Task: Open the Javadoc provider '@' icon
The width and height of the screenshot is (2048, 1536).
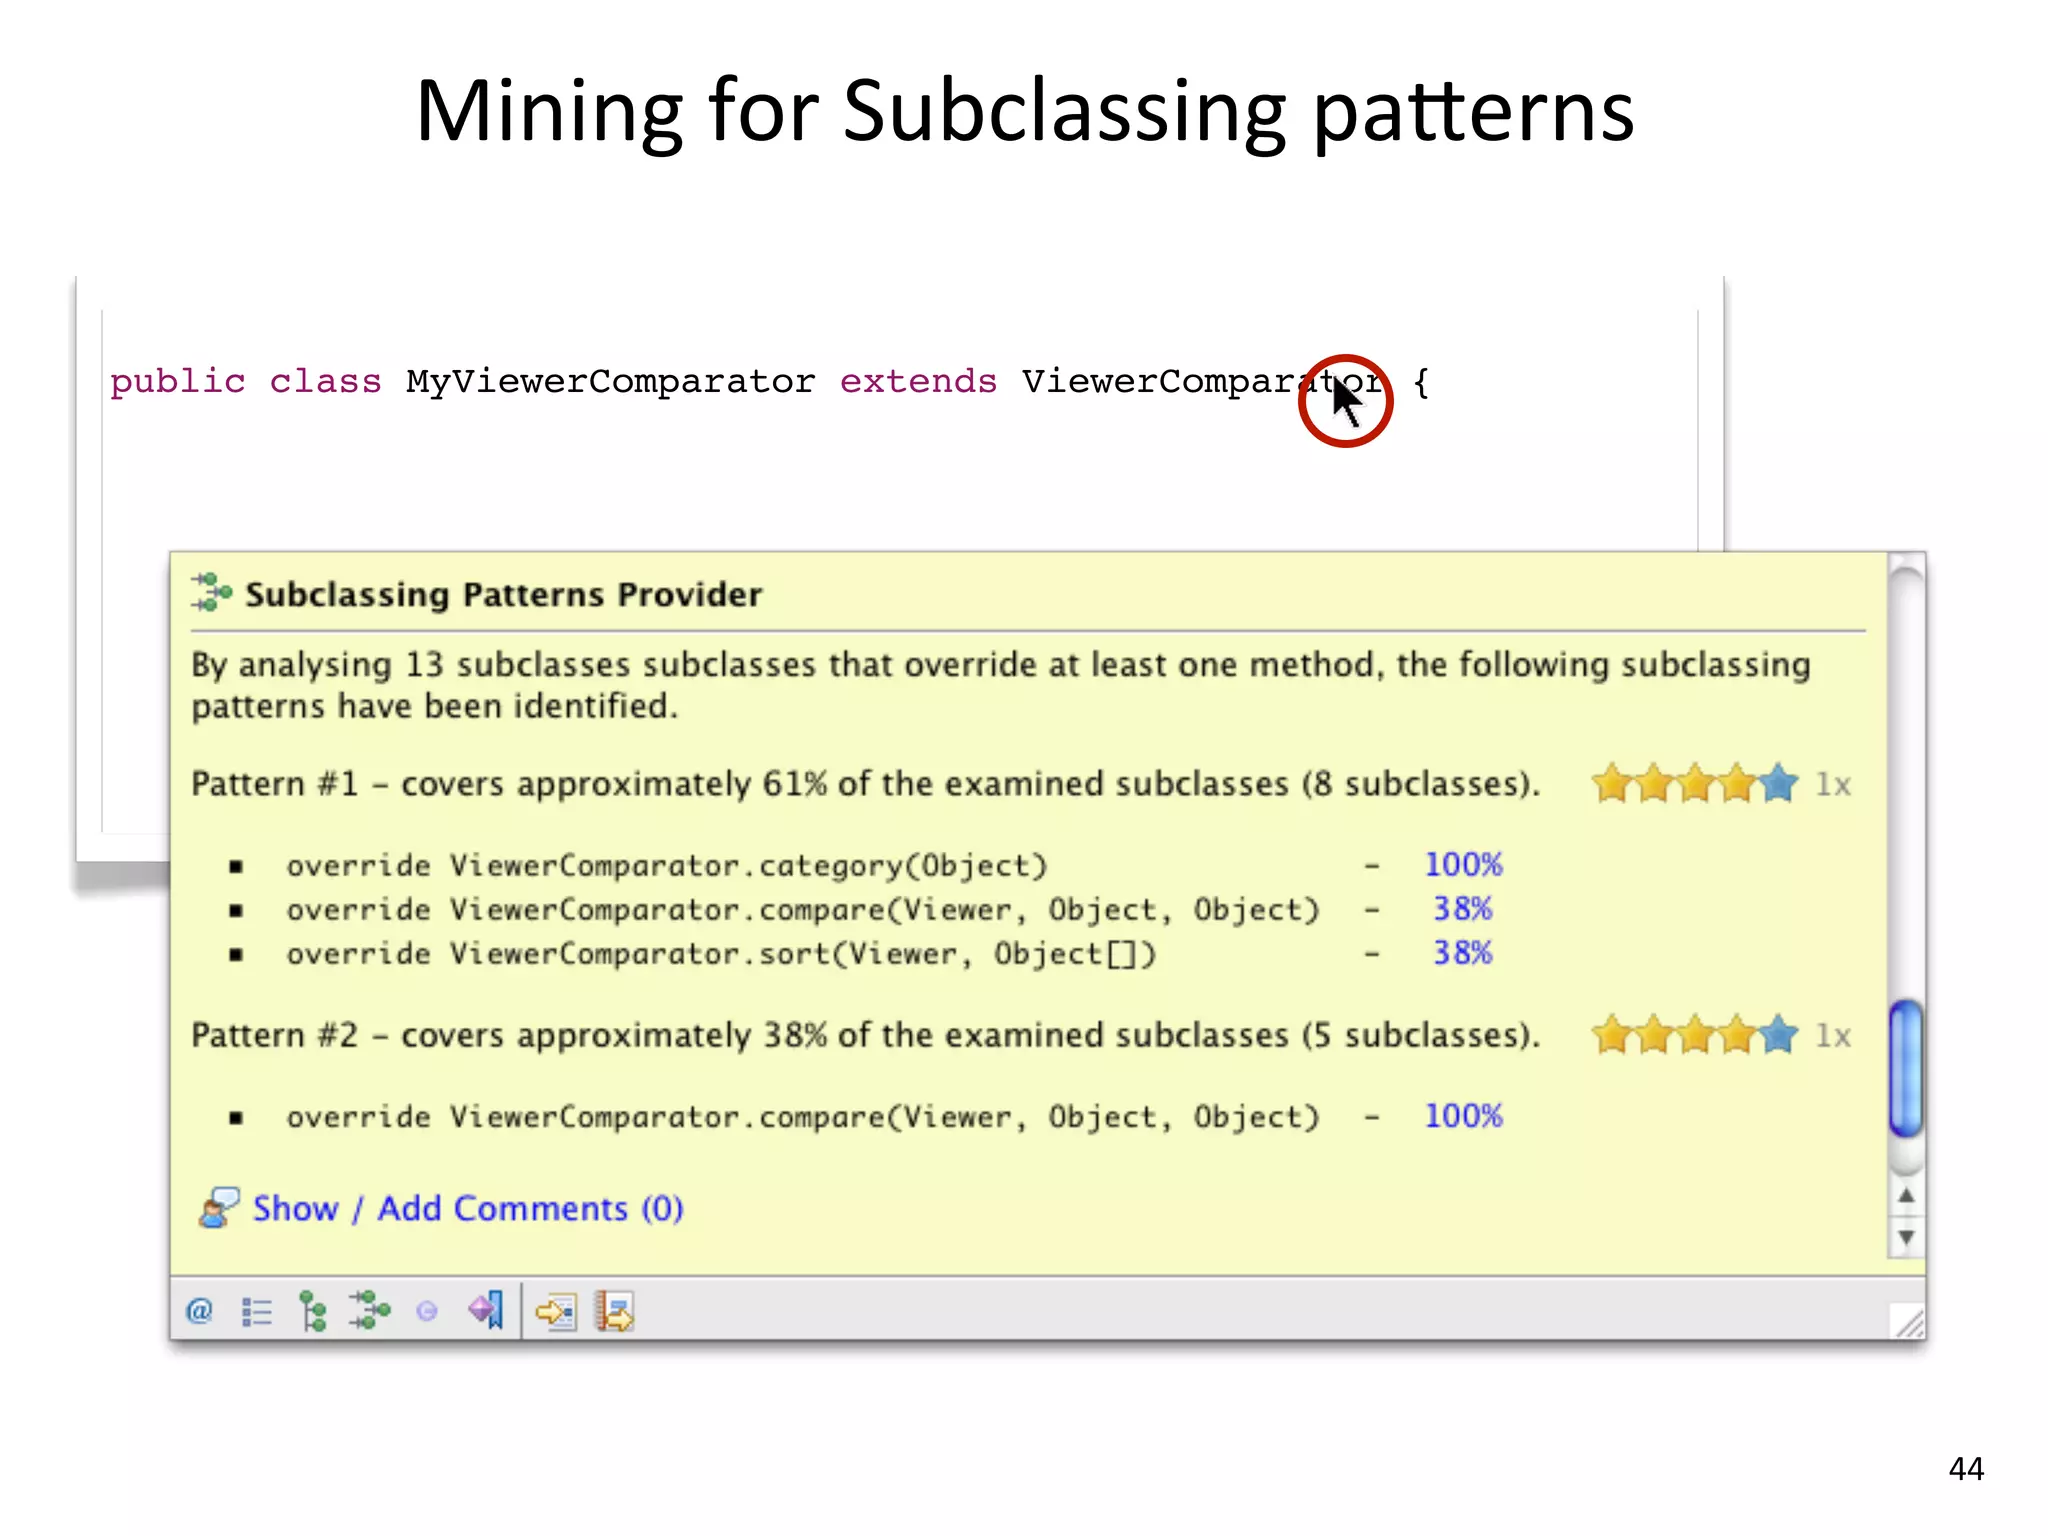Action: [x=200, y=1310]
